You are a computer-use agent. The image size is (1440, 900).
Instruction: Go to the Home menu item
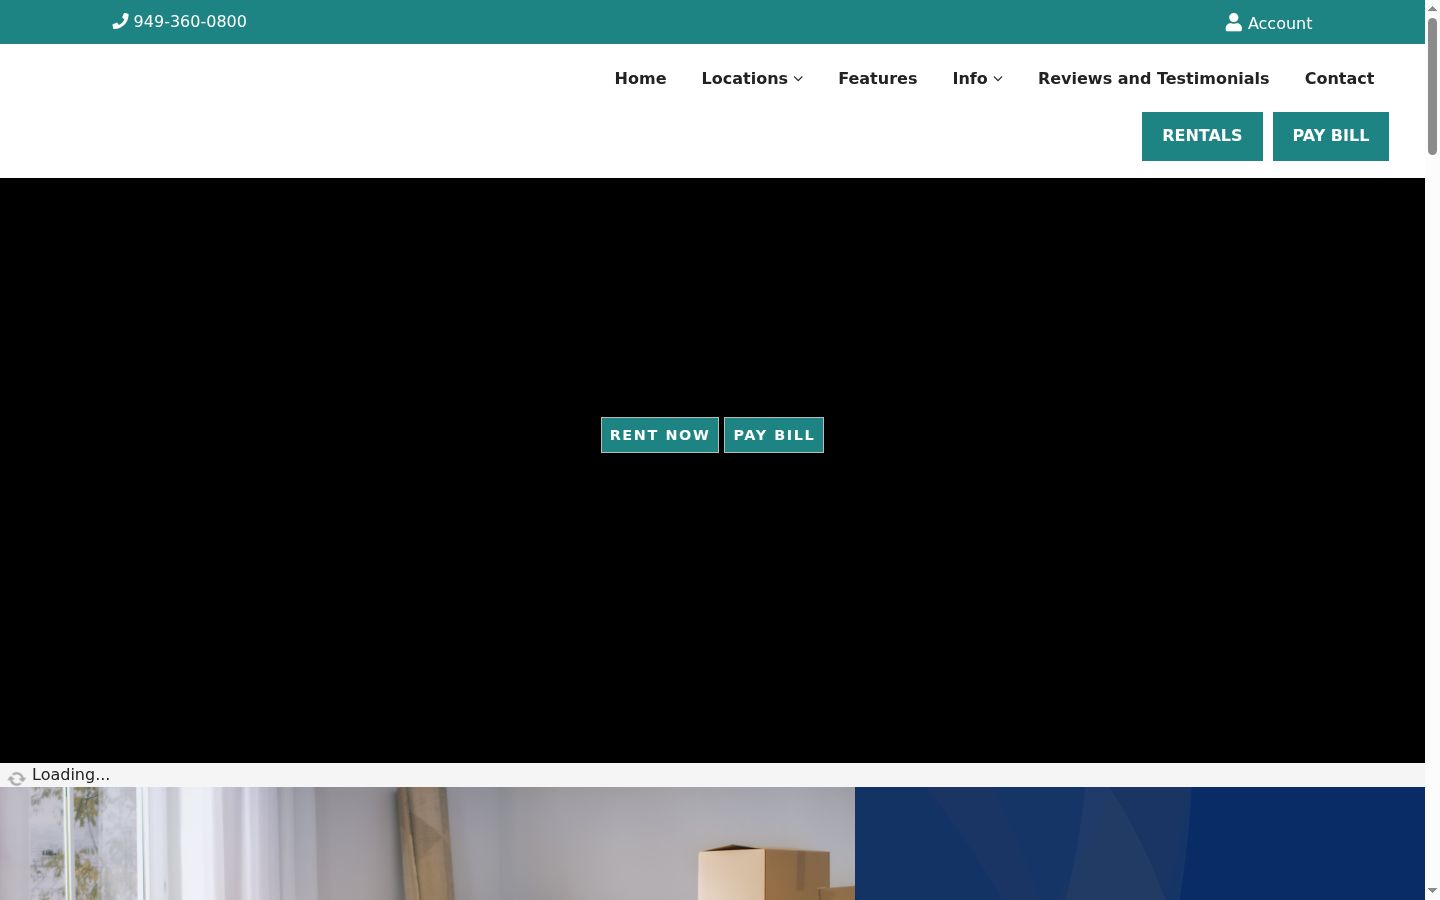pyautogui.click(x=640, y=78)
